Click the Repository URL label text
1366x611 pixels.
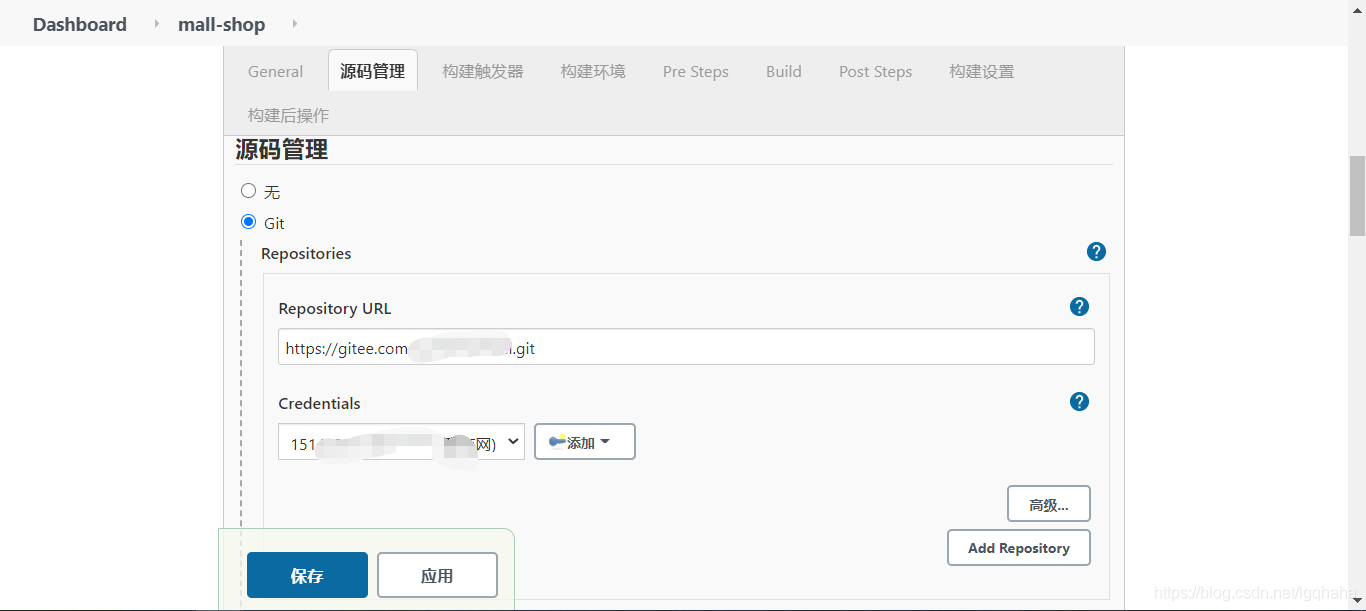pos(335,308)
